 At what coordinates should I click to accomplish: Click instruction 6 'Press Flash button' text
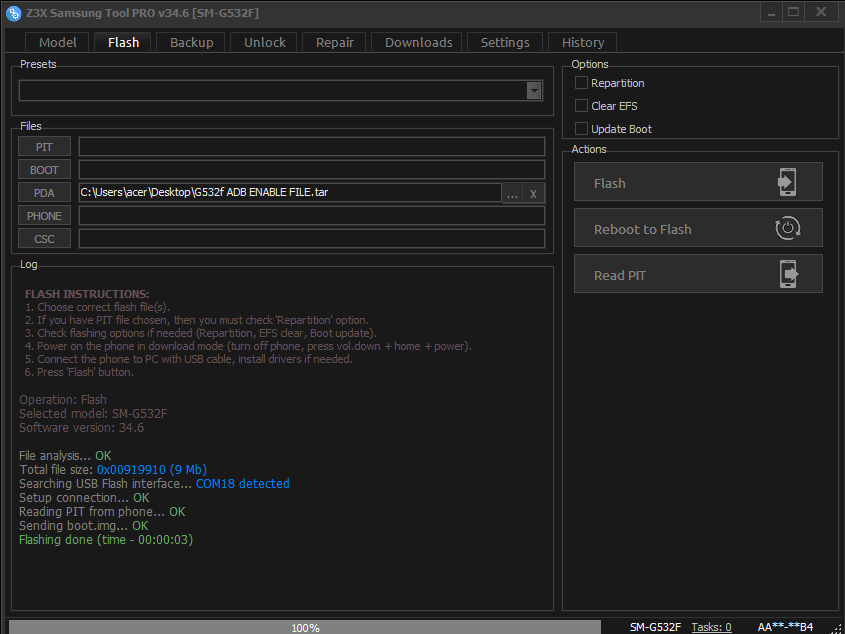(x=80, y=372)
